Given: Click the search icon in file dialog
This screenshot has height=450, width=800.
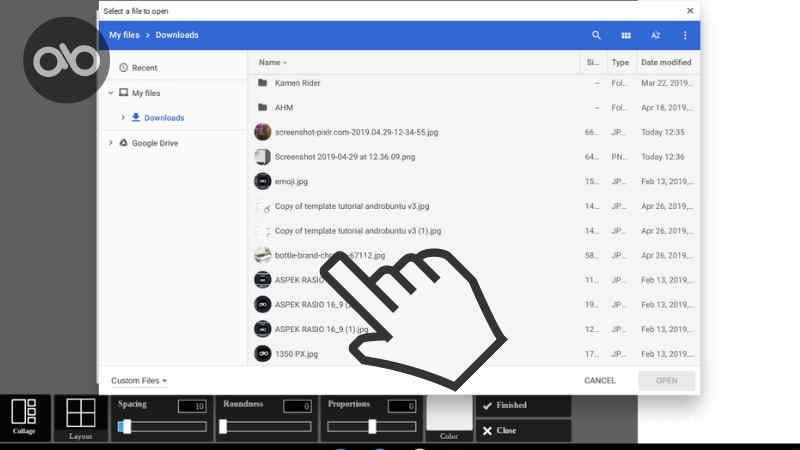Looking at the screenshot, I should click(x=597, y=35).
